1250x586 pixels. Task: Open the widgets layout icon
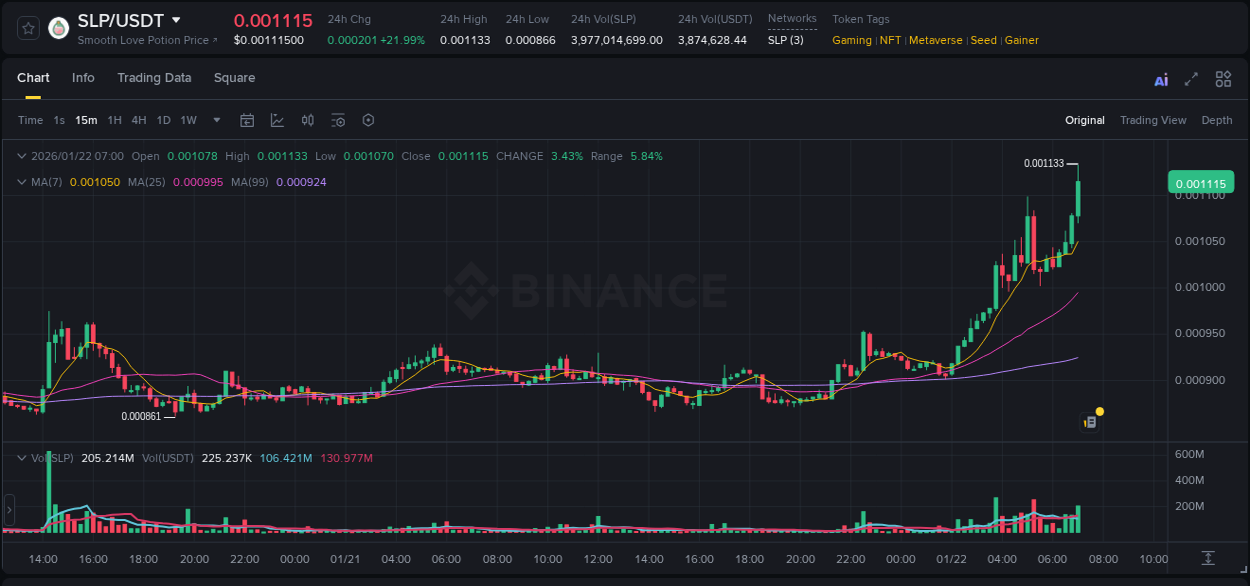pos(1223,79)
